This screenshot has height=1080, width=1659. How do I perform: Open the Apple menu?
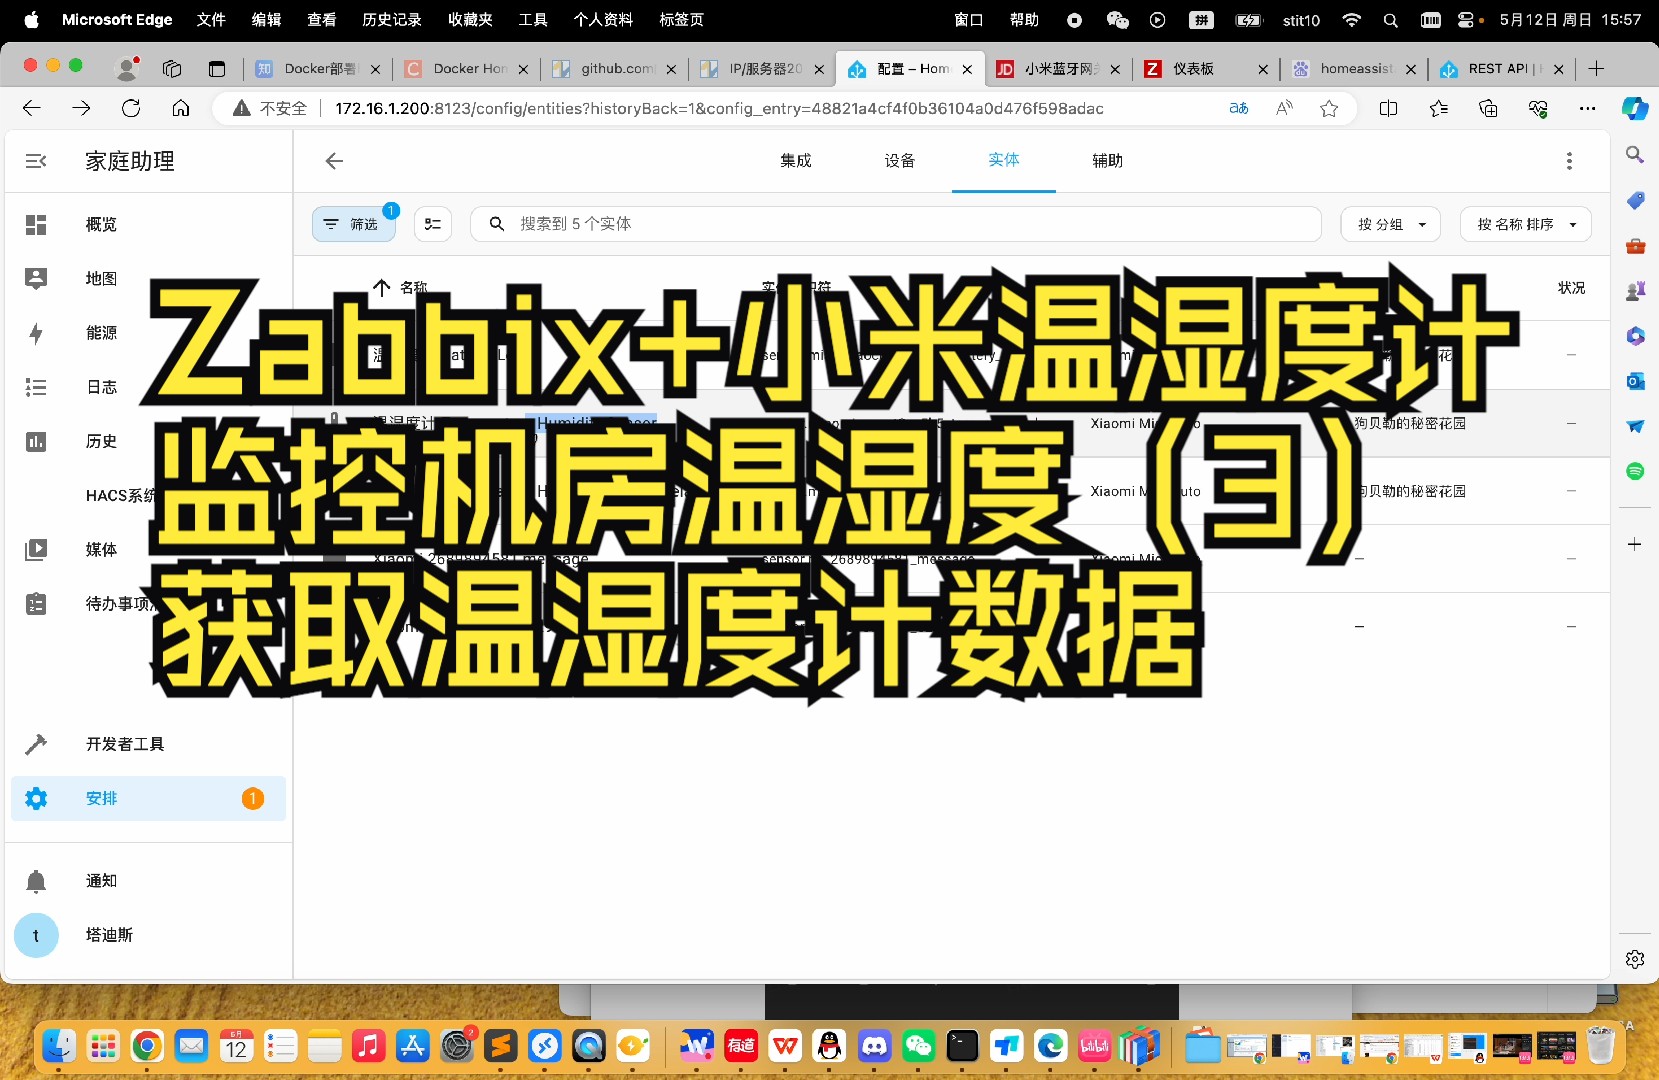click(31, 20)
